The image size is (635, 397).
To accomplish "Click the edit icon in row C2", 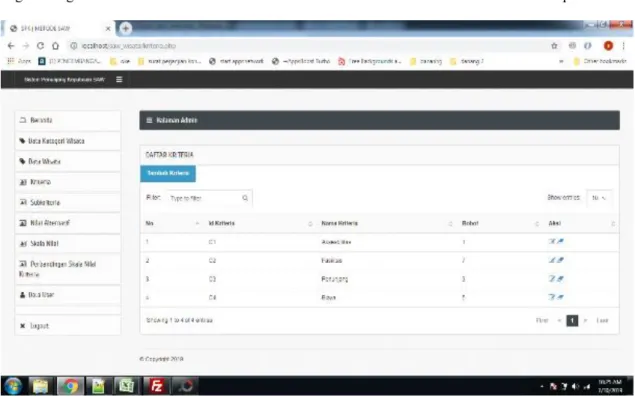I will click(x=552, y=260).
